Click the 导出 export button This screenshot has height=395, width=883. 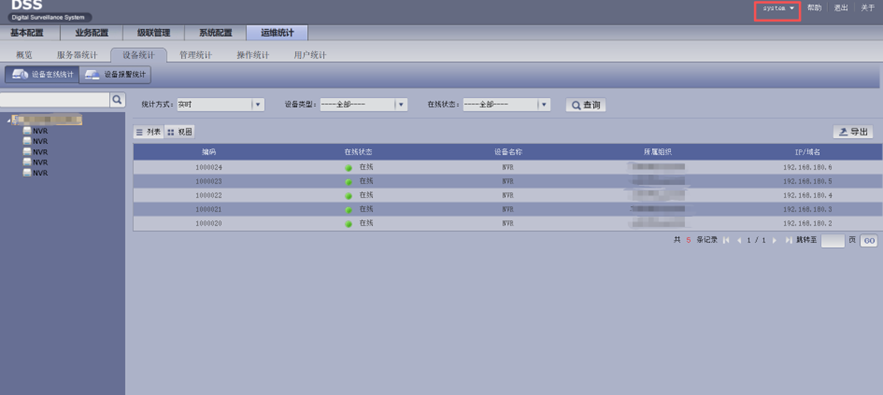(x=853, y=132)
